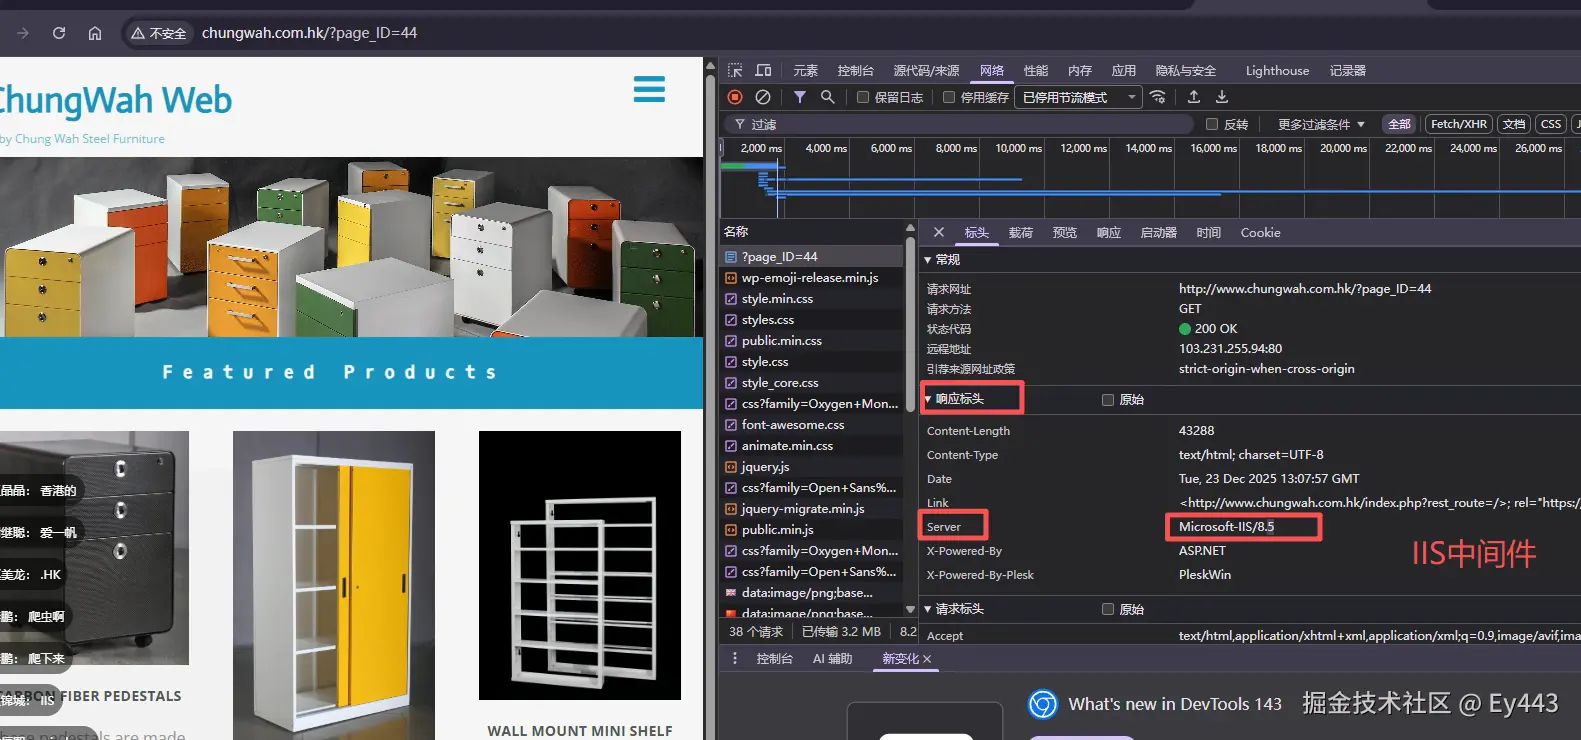Click the request list scrollbar down arrow
Image resolution: width=1581 pixels, height=740 pixels.
click(910, 609)
